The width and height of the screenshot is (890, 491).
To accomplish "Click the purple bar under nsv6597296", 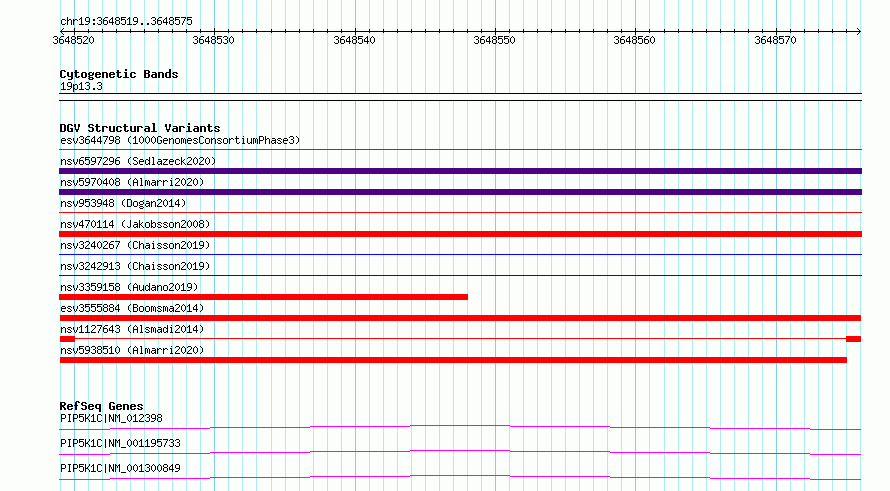I will coord(460,171).
